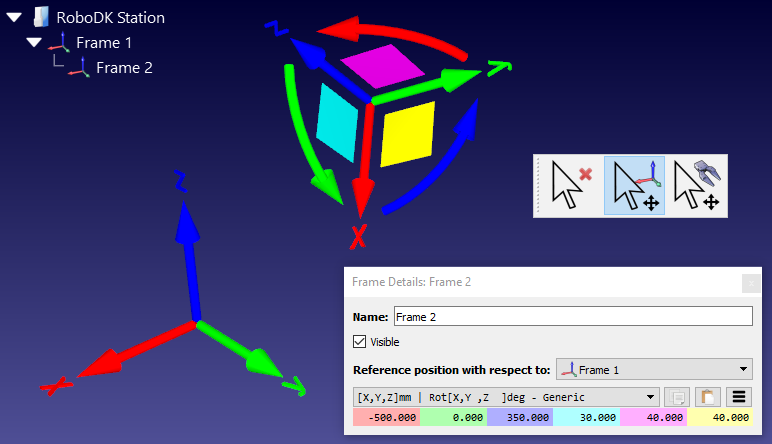Select Frame 1 in the station tree
Screen dimensions: 772x444
click(x=104, y=43)
